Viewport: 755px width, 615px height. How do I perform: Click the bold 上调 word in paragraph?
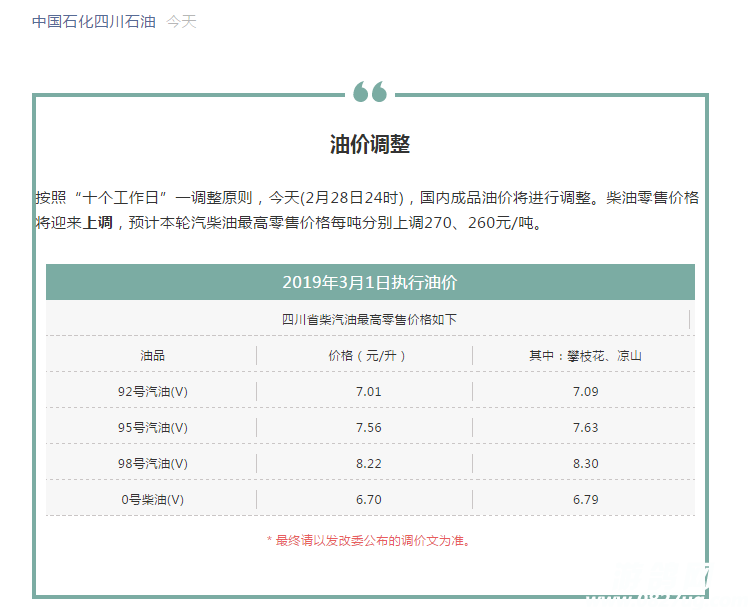tap(96, 223)
